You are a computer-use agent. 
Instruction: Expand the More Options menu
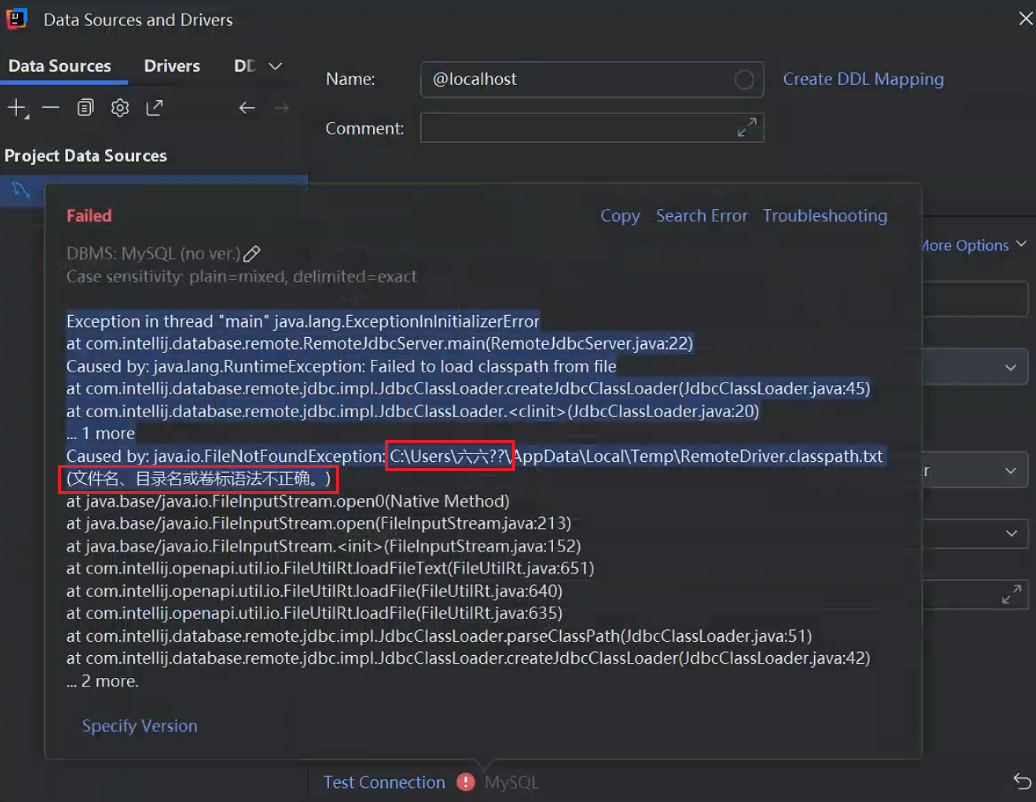pyautogui.click(x=975, y=245)
